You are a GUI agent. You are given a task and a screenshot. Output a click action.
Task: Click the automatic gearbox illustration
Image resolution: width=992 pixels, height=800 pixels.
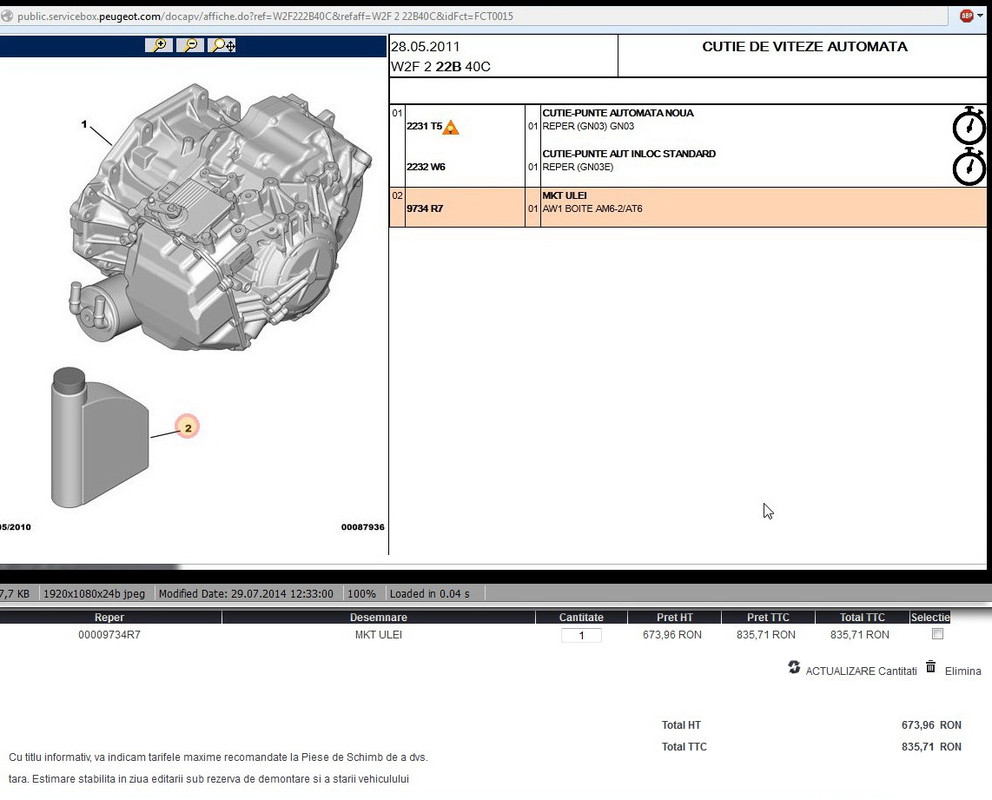220,216
